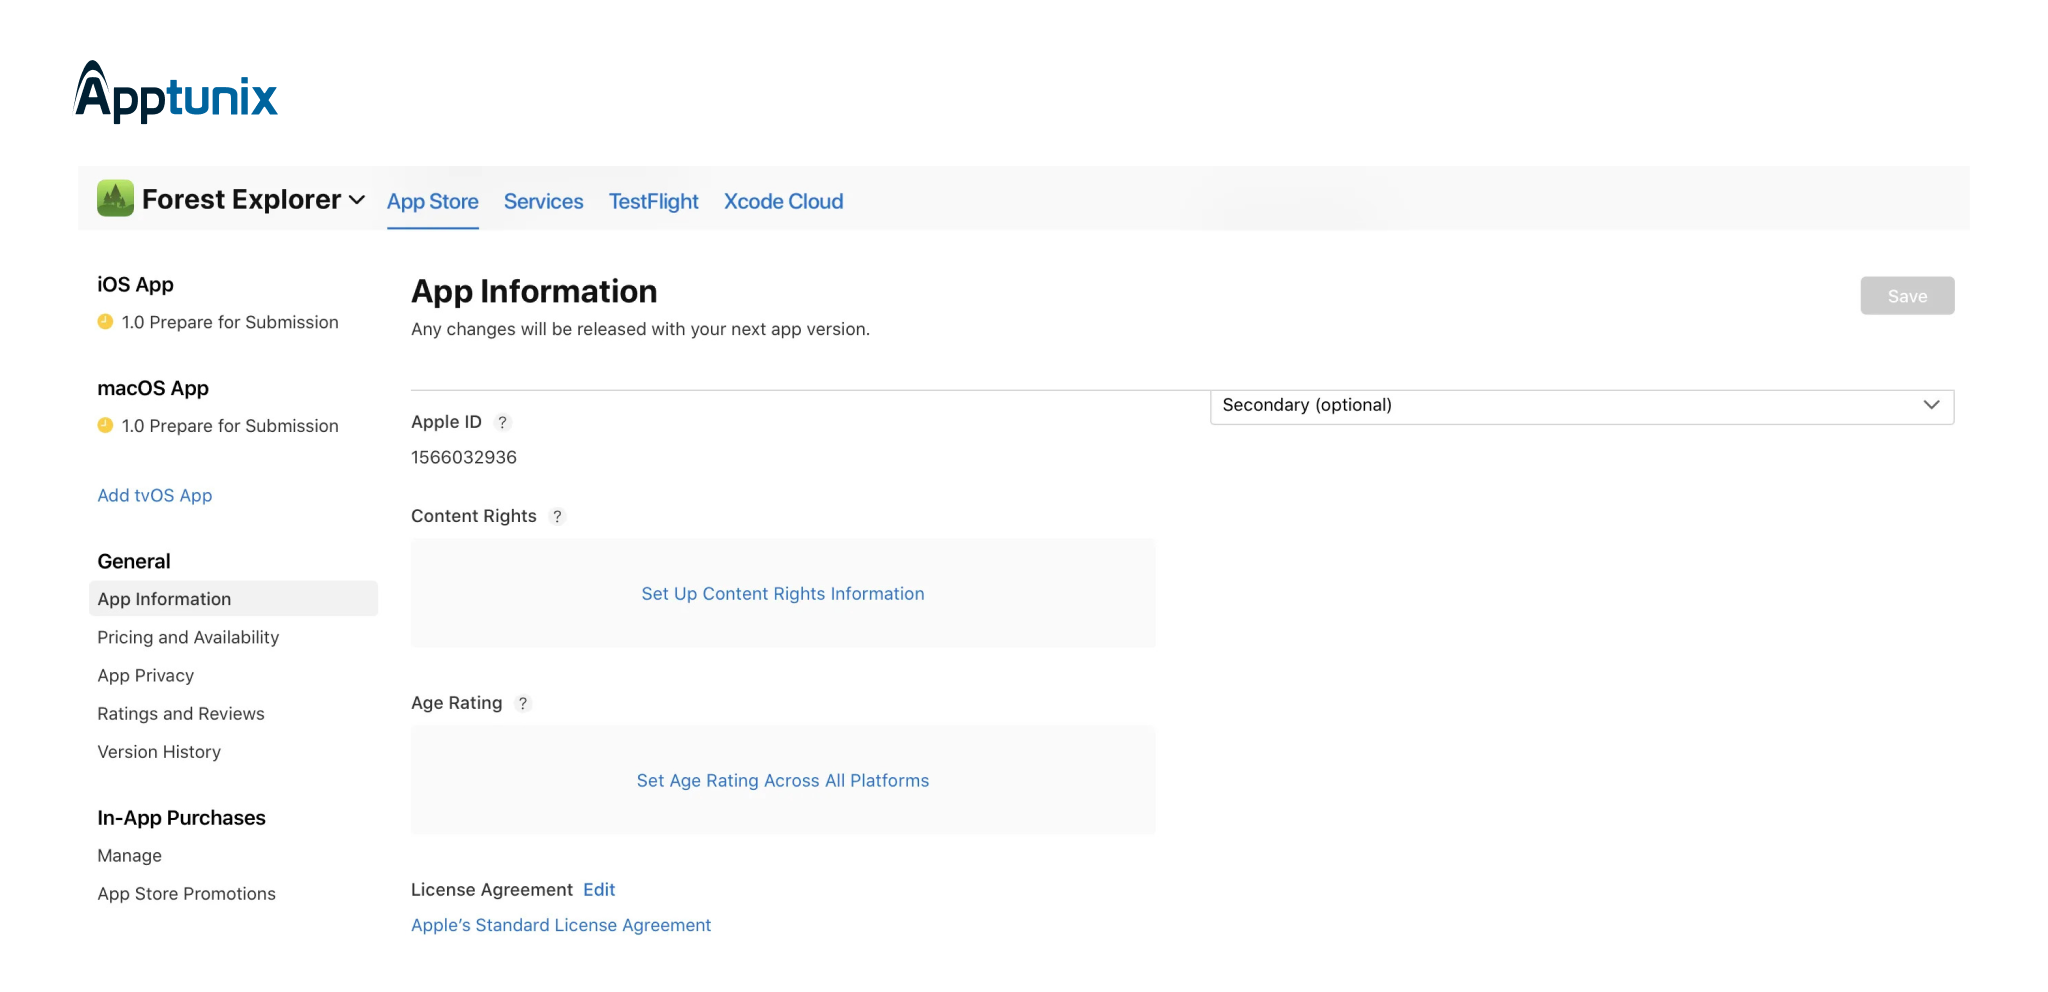The image size is (2048, 992).
Task: Open Apple's Standard License Agreement
Action: point(561,925)
